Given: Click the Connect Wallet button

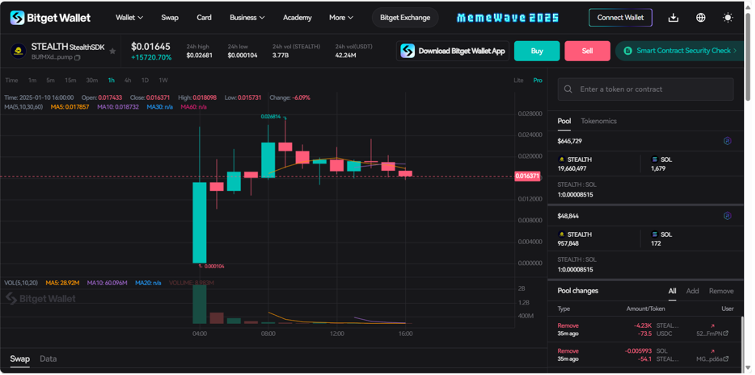Looking at the screenshot, I should click(x=620, y=18).
